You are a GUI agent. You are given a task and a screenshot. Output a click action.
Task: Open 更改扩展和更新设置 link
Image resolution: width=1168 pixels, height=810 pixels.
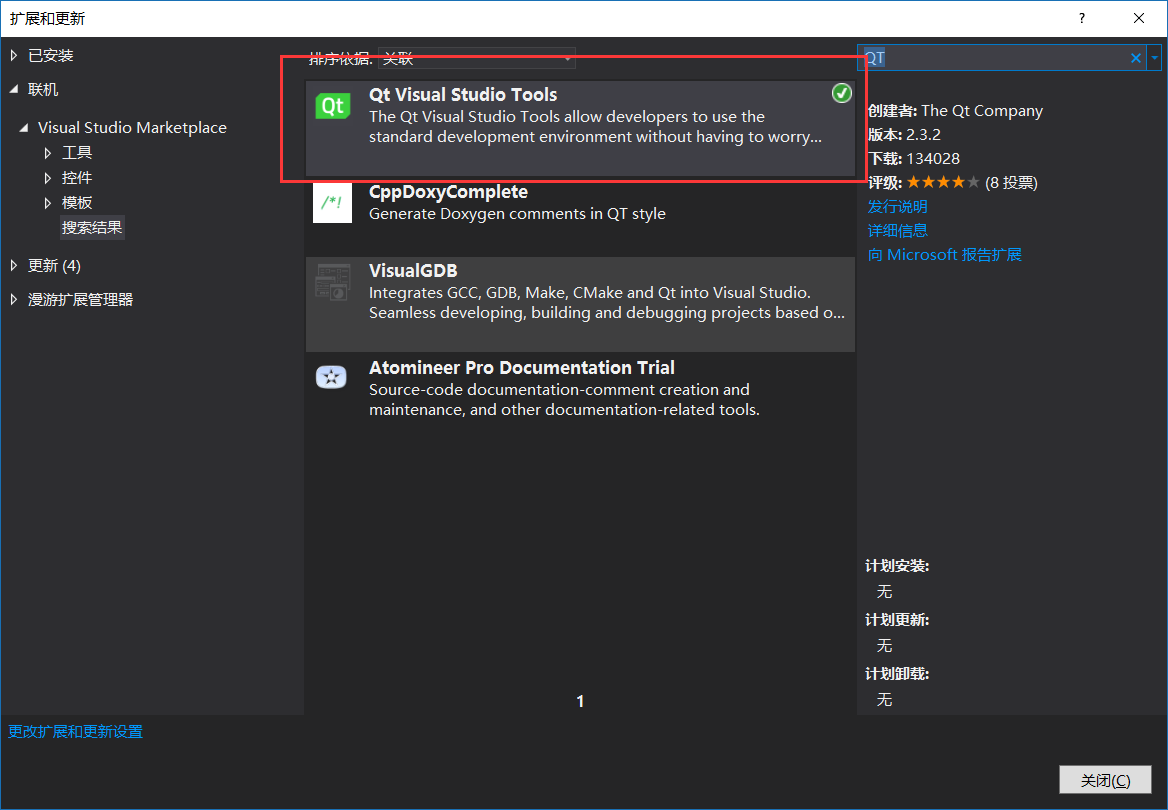point(75,732)
